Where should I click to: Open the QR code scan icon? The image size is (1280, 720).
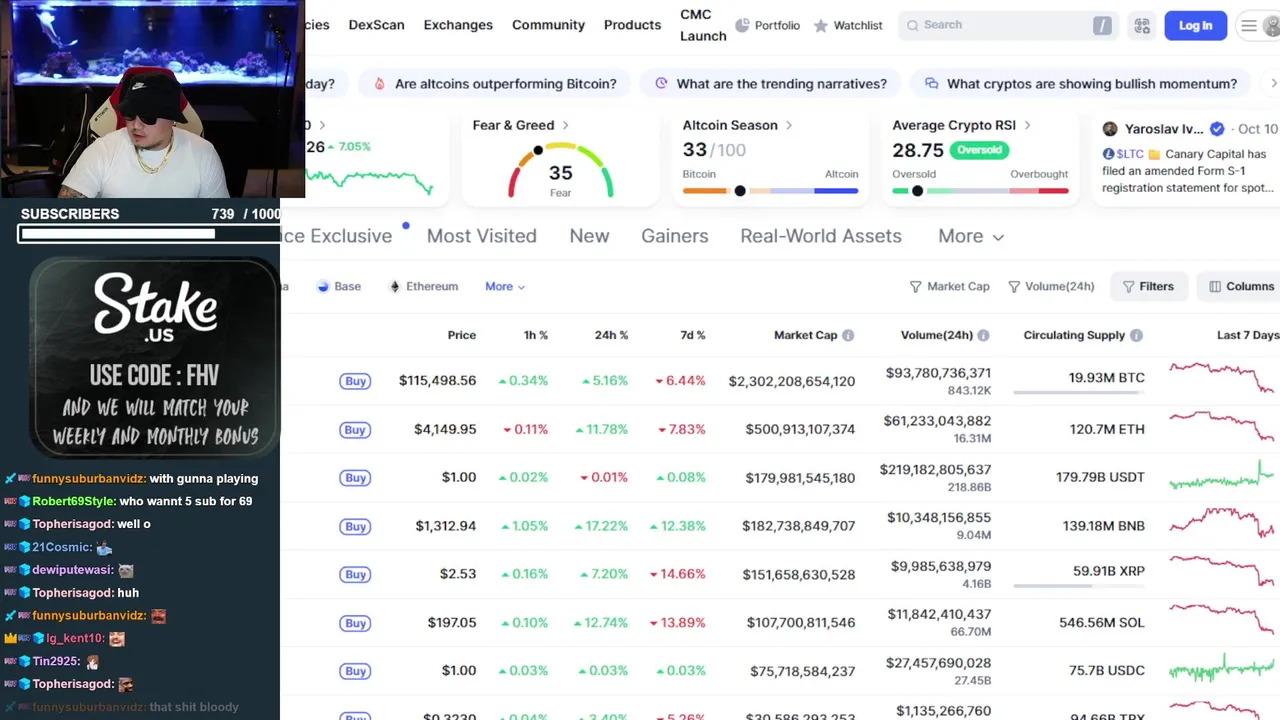[x=1142, y=26]
